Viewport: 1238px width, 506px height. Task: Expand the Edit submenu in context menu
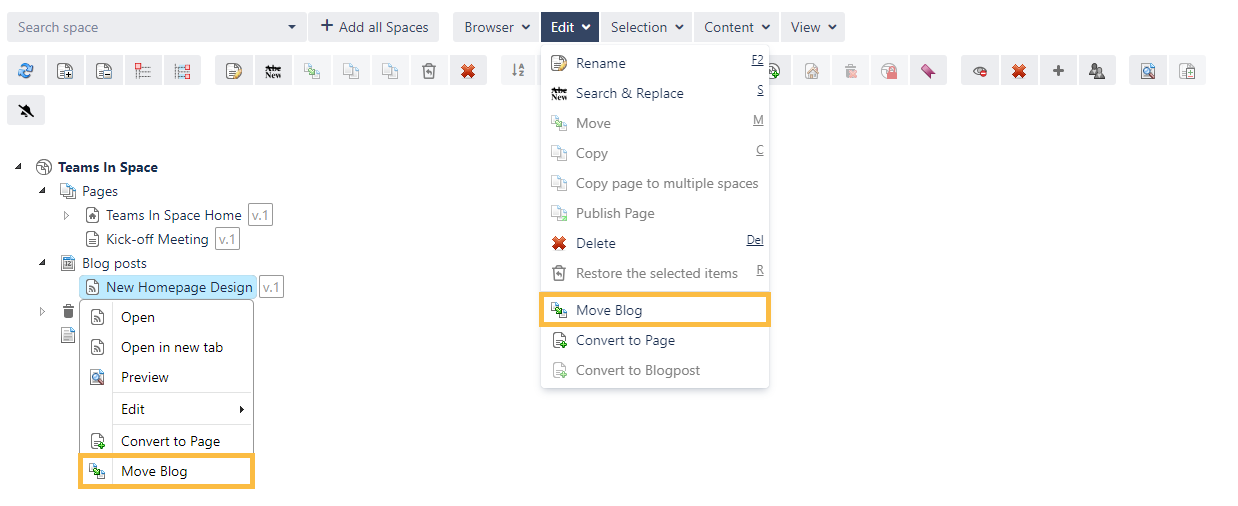(182, 409)
